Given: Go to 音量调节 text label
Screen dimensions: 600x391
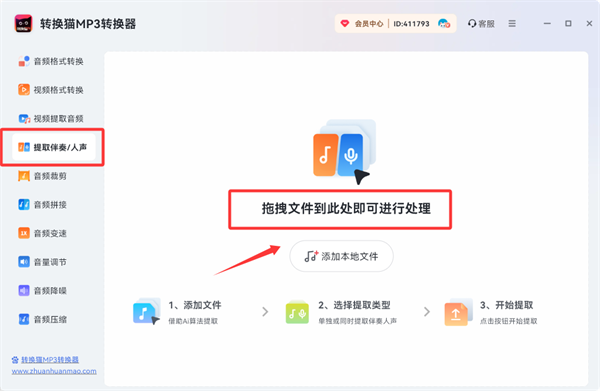Looking at the screenshot, I should [x=50, y=262].
